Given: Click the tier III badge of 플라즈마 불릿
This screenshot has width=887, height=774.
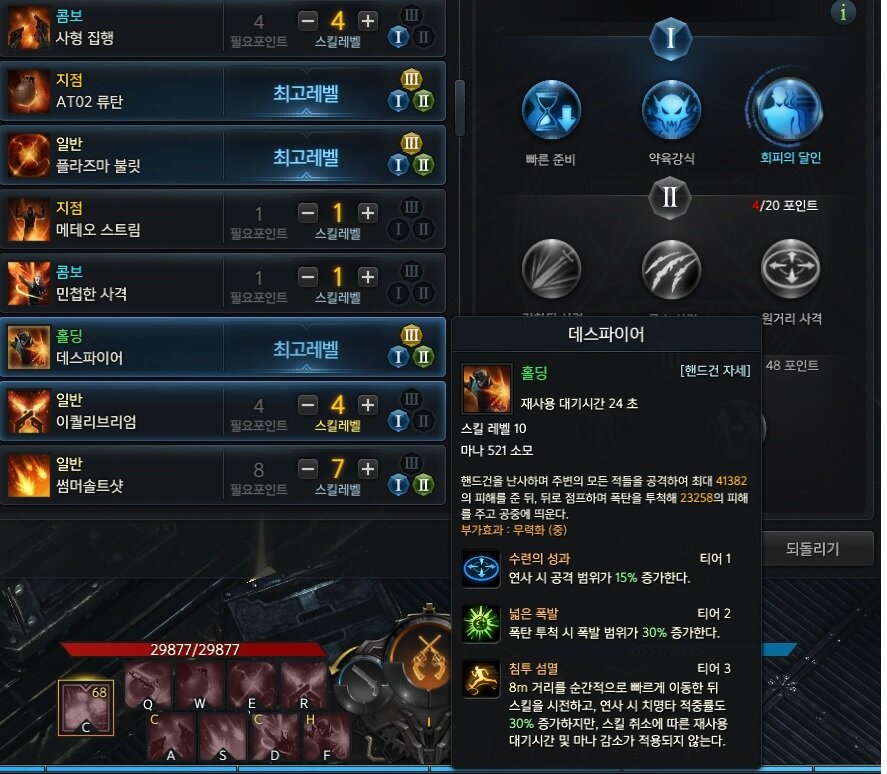Looking at the screenshot, I should pos(411,143).
